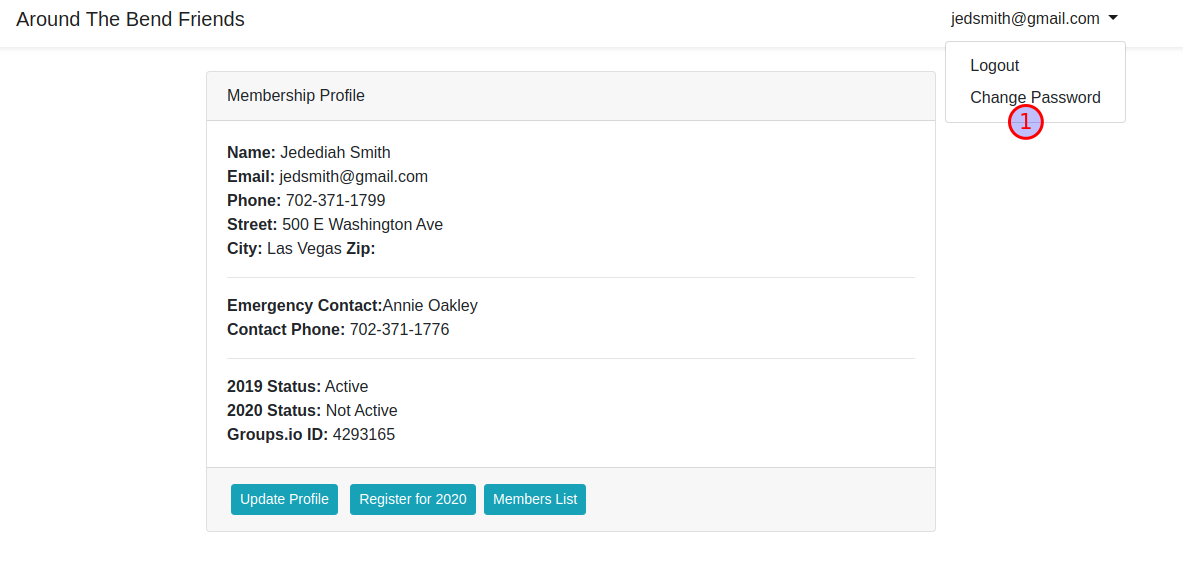Click the Membership Profile card header
Screen dimensions: 1183x579
click(x=570, y=96)
